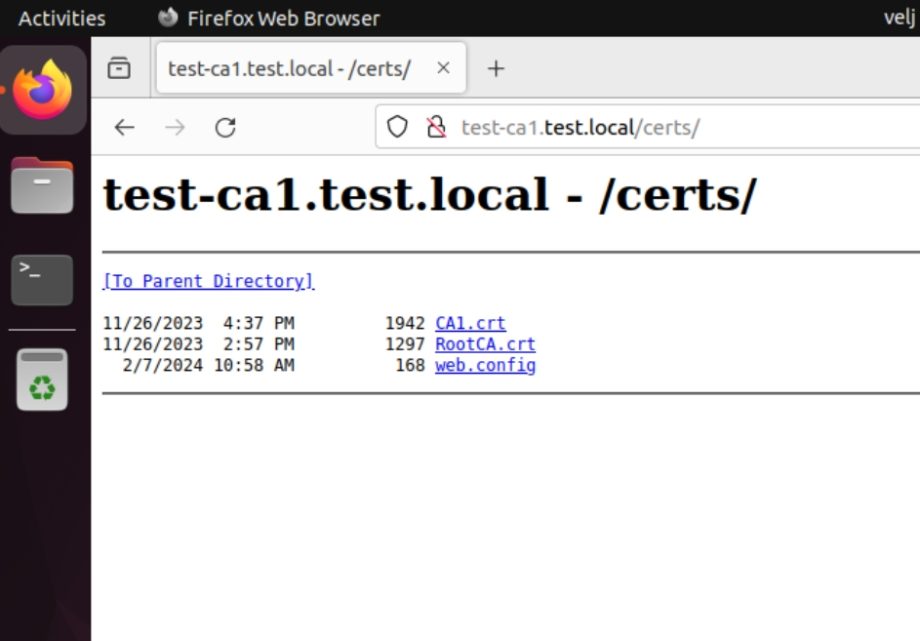920x641 pixels.
Task: Navigate using the To Parent Directory link
Action: [207, 281]
